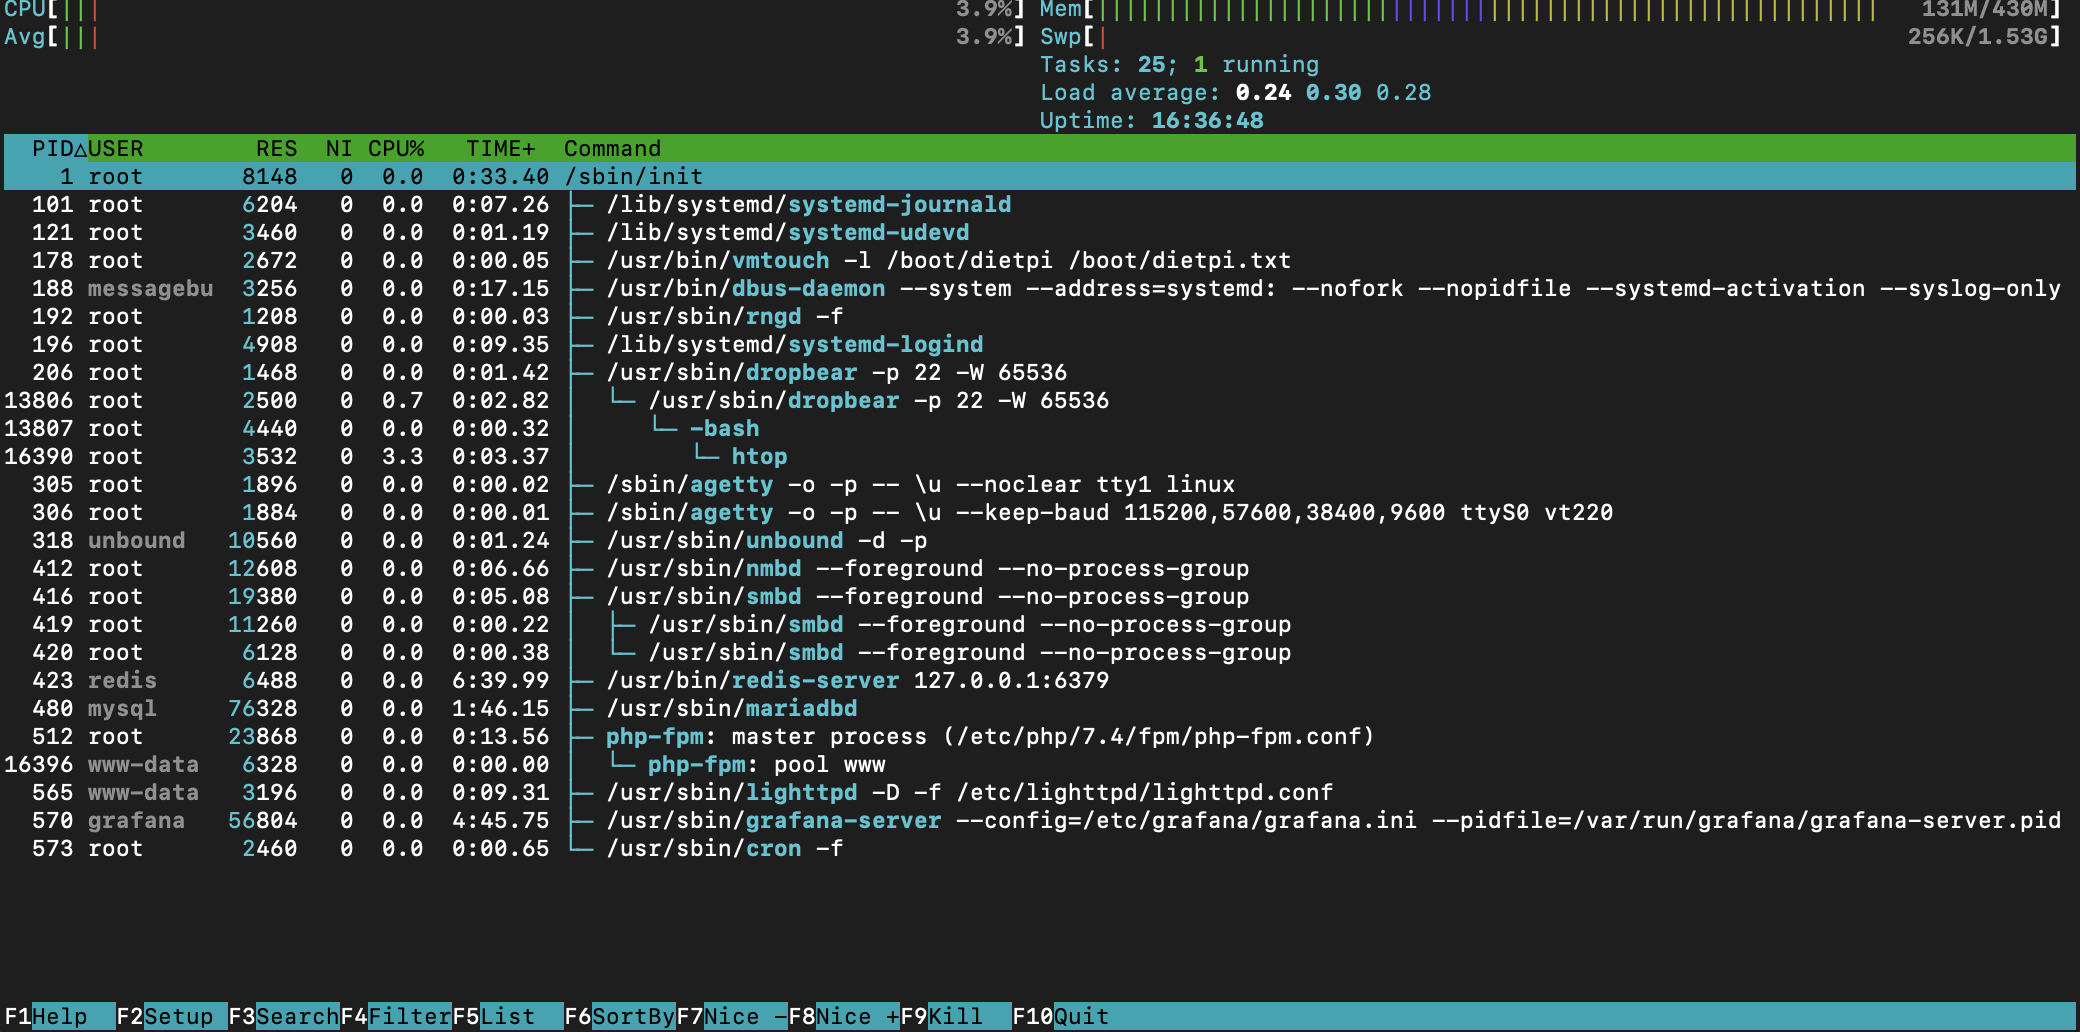
Task: Click the Avg CPU meter bar
Action: (x=514, y=37)
